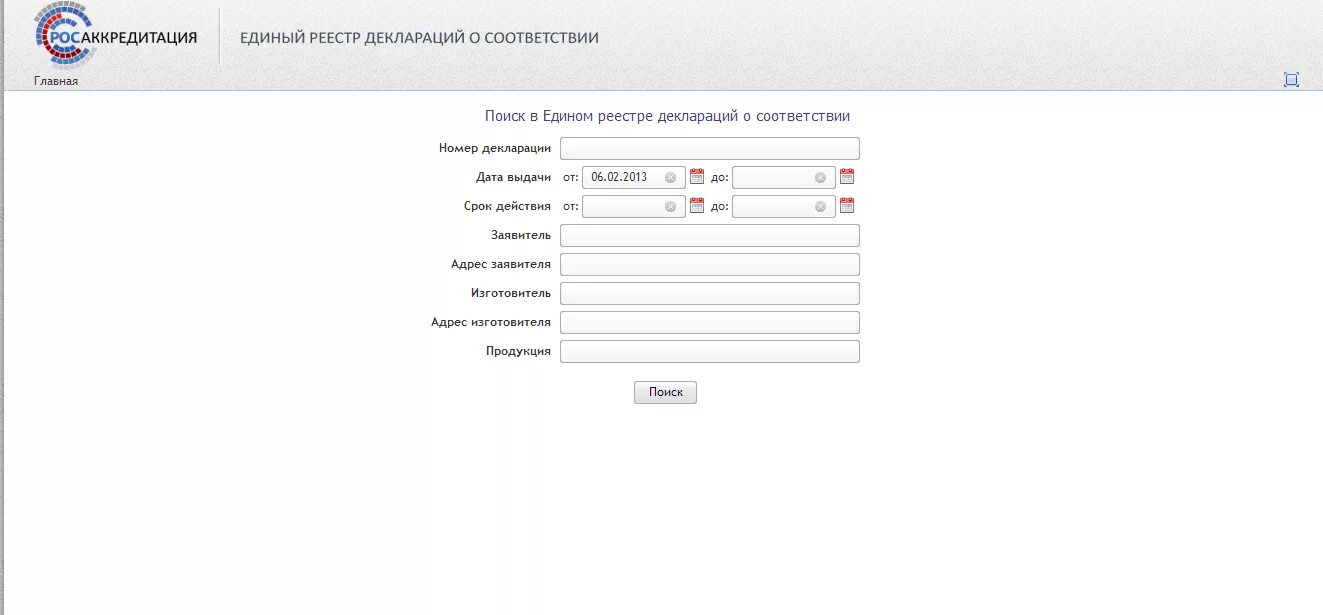Click the 'Продукция' label
This screenshot has width=1323, height=615.
point(519,351)
